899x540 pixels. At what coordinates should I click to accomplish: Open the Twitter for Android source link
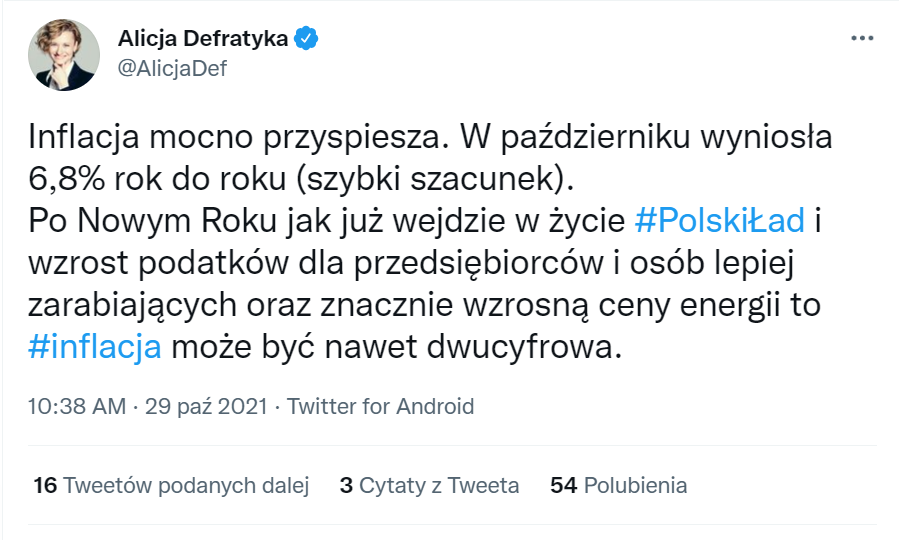tap(381, 407)
